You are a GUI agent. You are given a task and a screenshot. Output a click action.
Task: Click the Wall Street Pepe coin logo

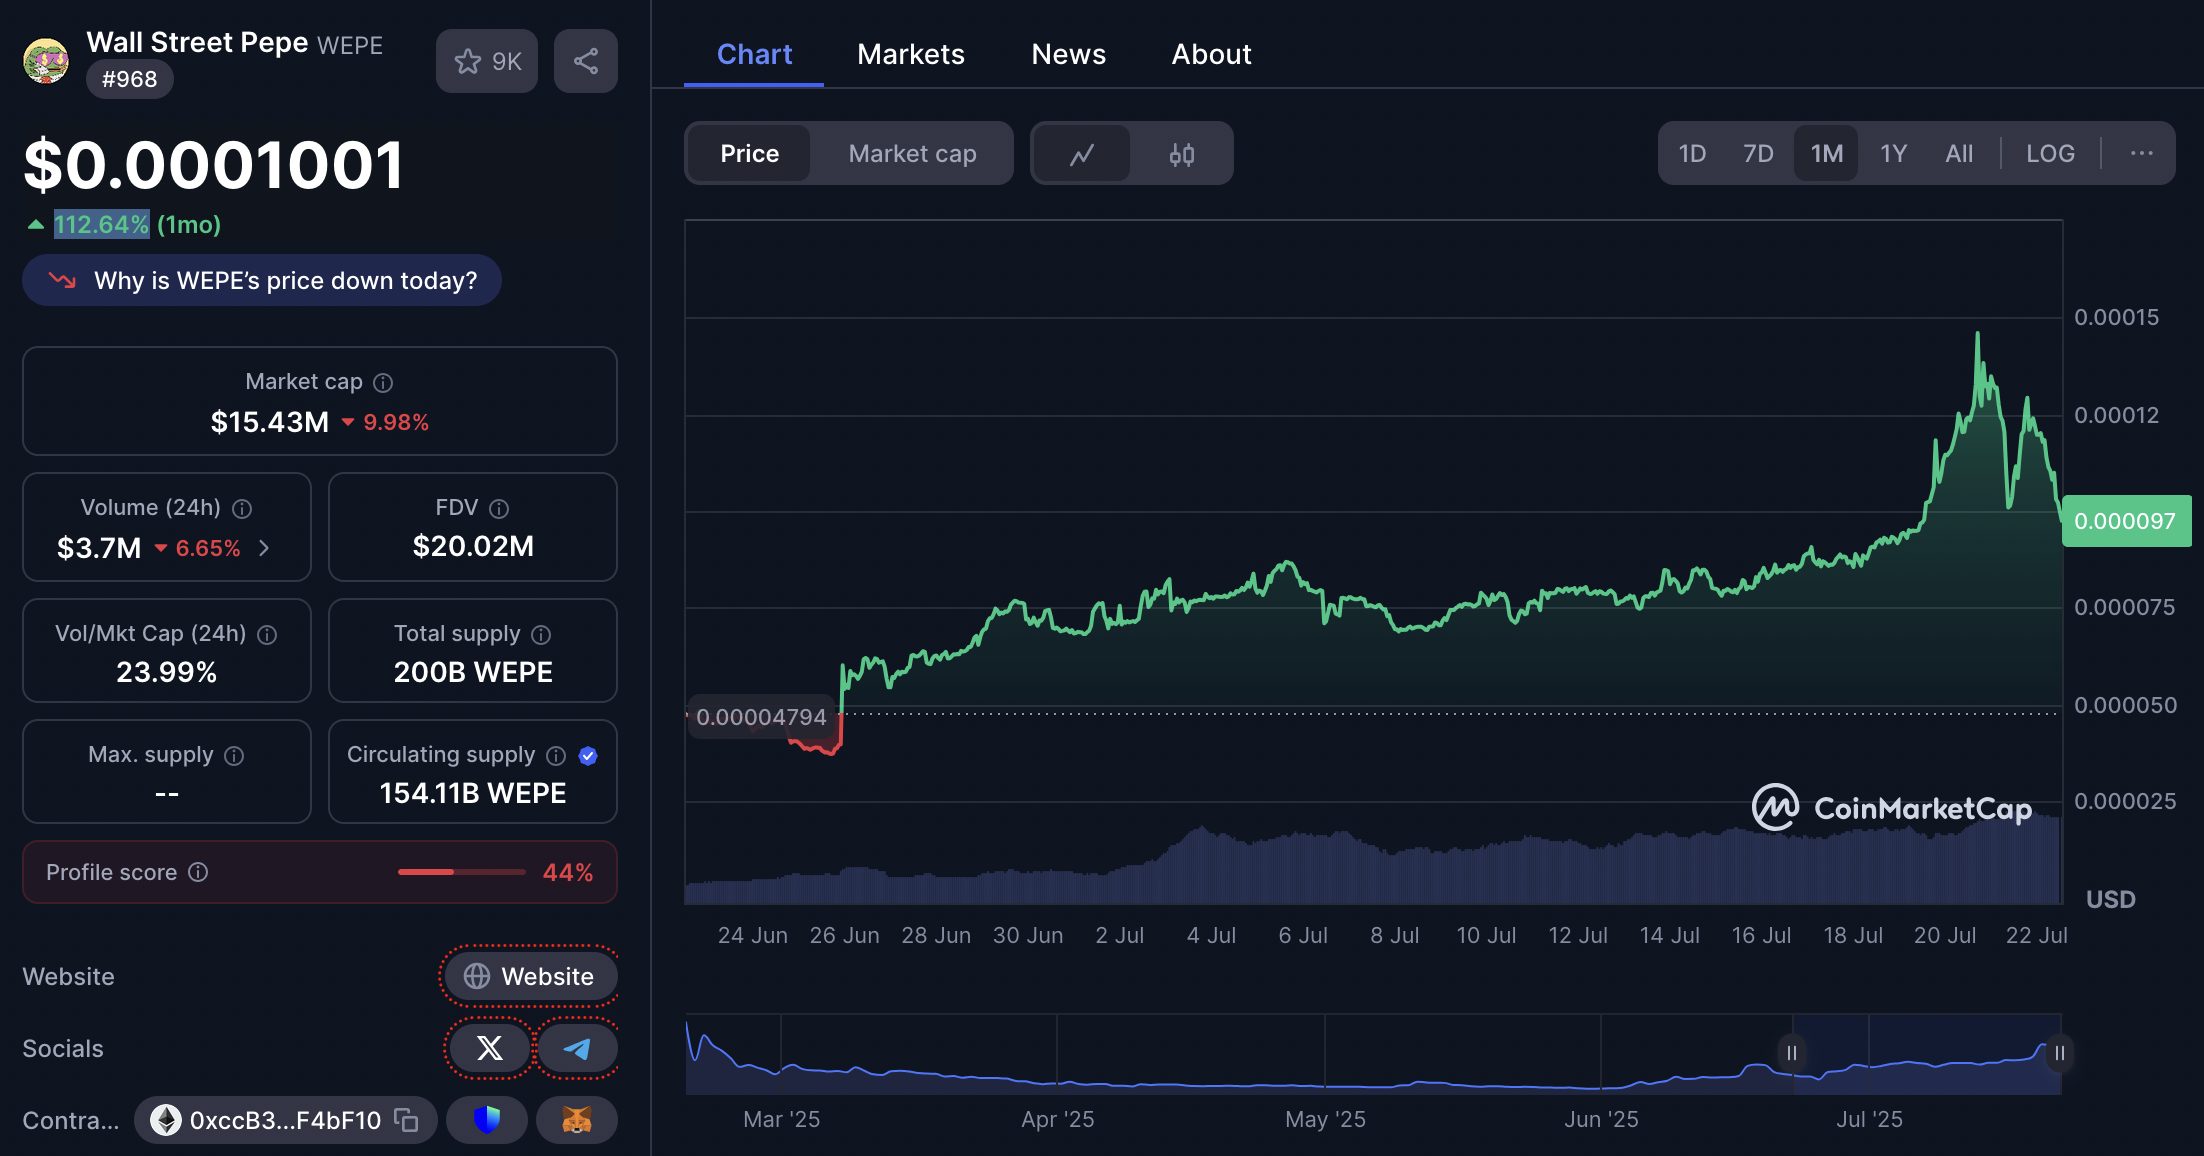pos(46,61)
